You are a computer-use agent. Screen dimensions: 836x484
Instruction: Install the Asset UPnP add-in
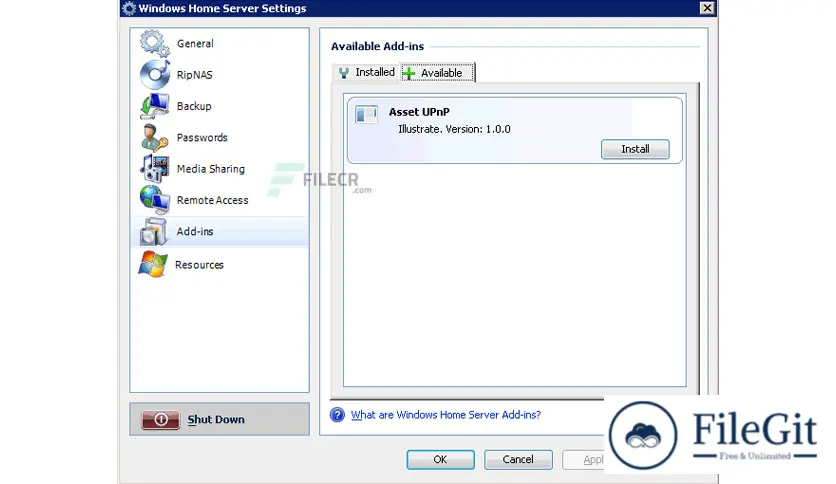point(635,149)
